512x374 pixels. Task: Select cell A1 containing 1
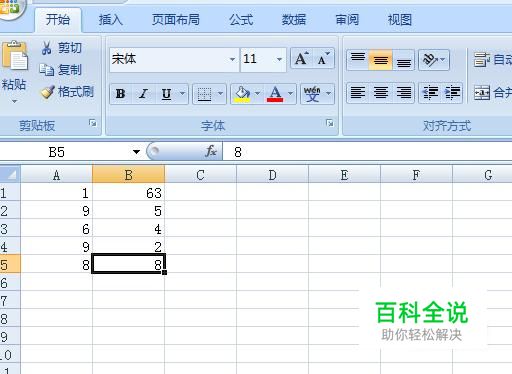[56, 193]
